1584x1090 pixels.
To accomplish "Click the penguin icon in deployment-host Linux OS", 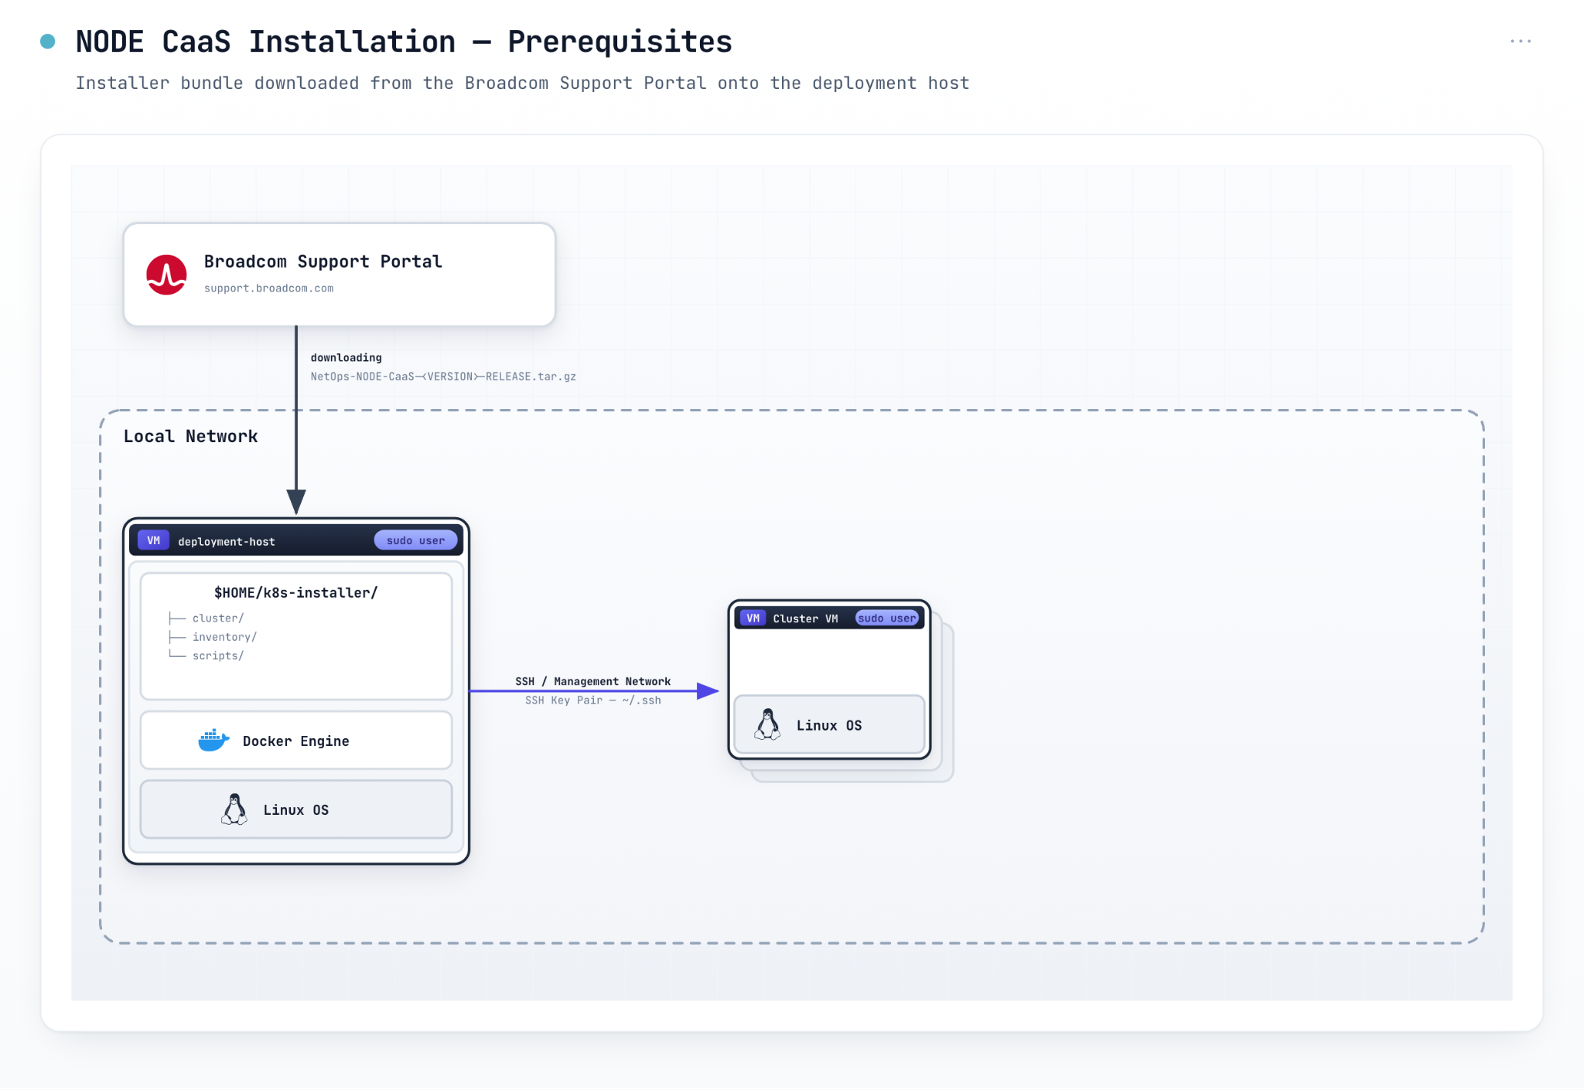I will pos(234,809).
